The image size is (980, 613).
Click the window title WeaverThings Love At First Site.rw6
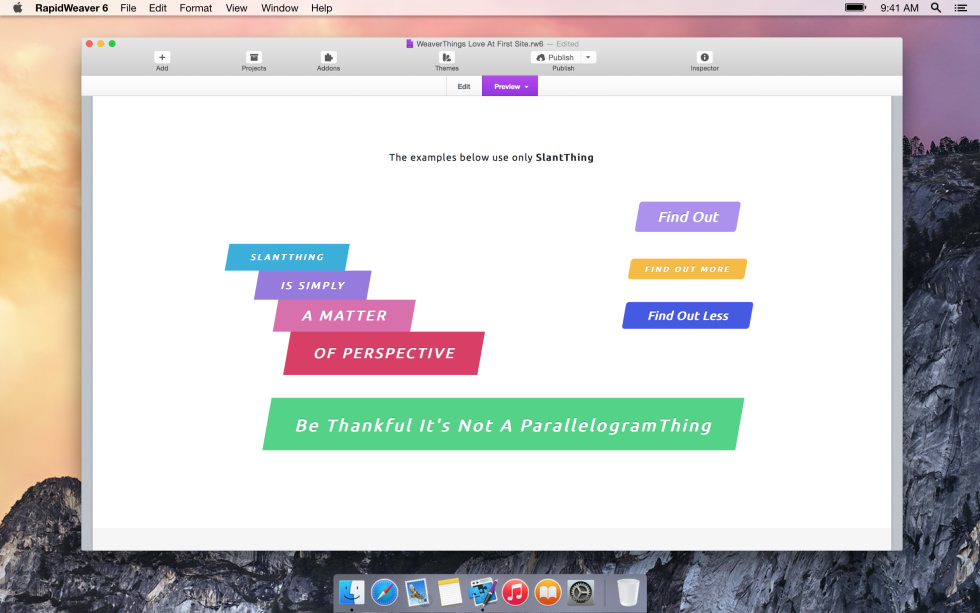pyautogui.click(x=479, y=44)
